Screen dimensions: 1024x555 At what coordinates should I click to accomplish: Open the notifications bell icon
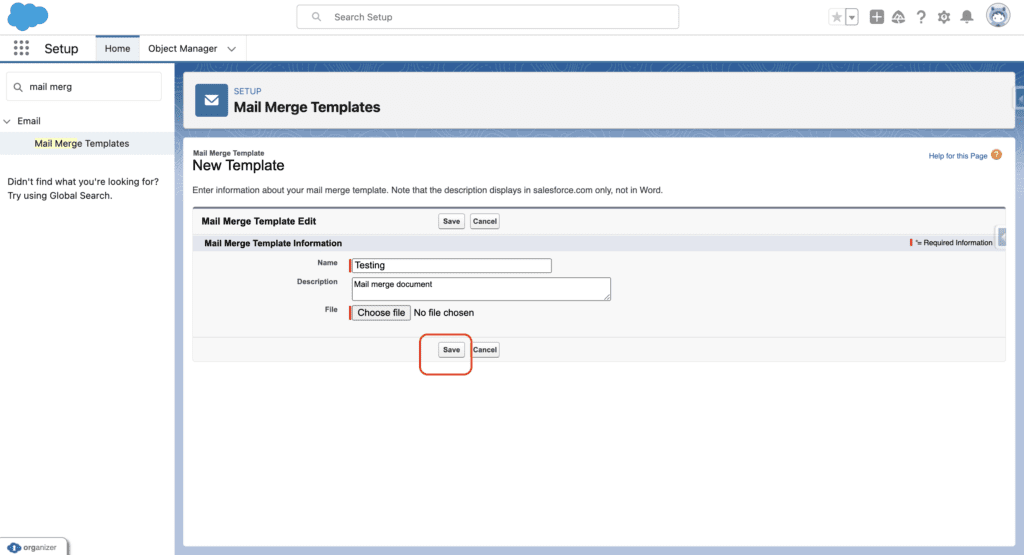click(x=966, y=17)
